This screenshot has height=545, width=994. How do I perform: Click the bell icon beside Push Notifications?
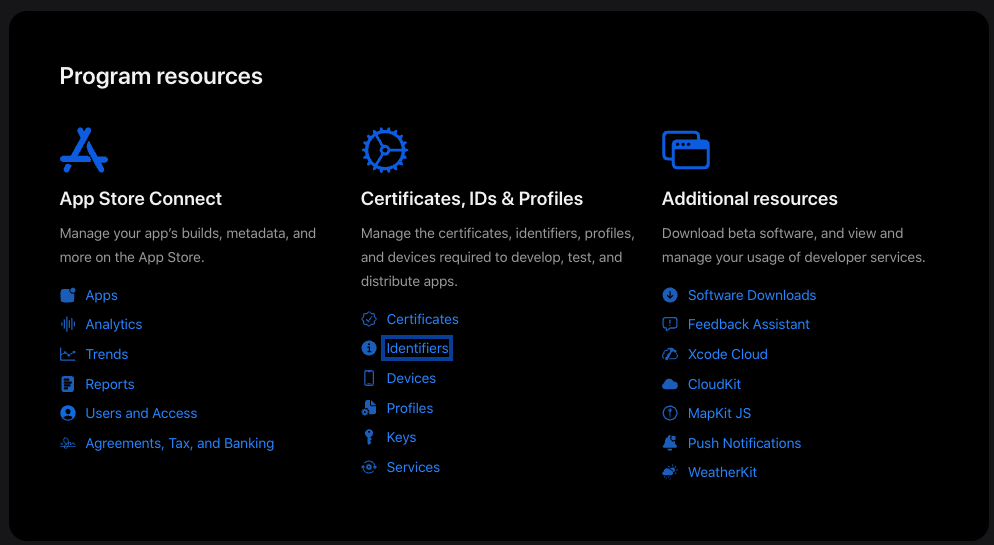[670, 443]
